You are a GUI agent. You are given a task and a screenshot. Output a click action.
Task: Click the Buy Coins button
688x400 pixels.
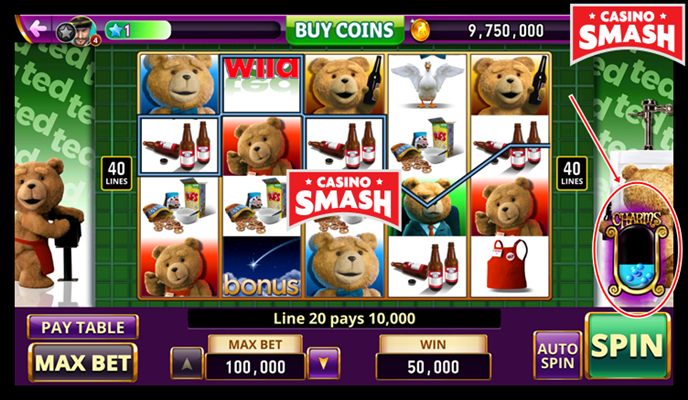[344, 30]
